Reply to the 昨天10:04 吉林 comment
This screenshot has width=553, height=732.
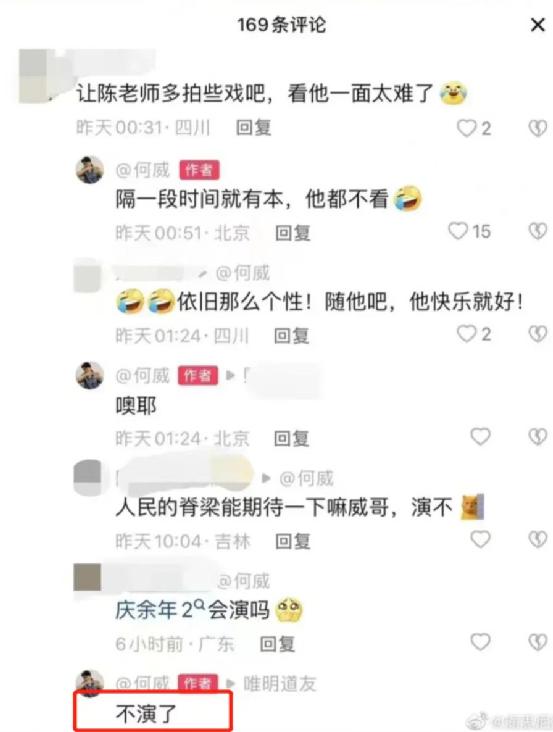[293, 541]
